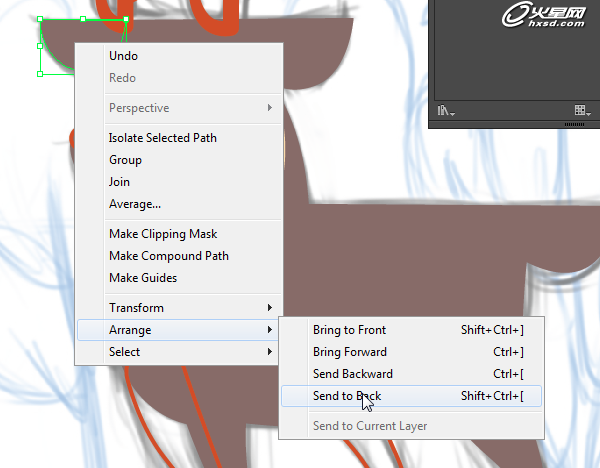This screenshot has width=600, height=468.
Task: Click the panel resize grip
Action: 574,125
